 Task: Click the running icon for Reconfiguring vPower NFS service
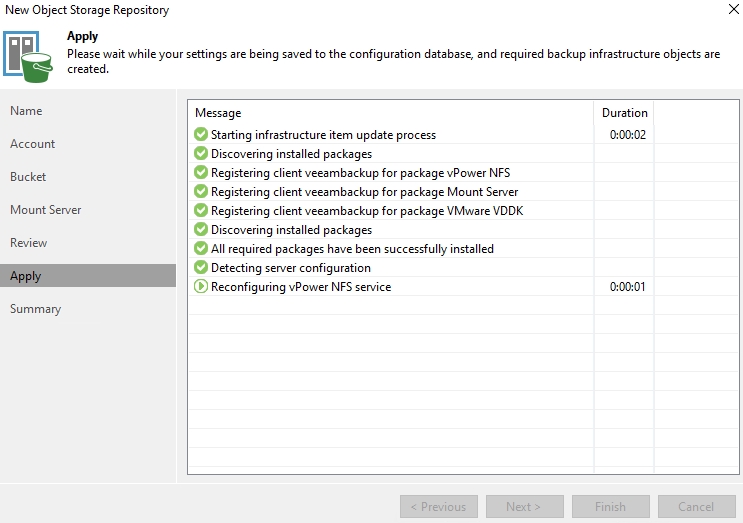(x=201, y=287)
